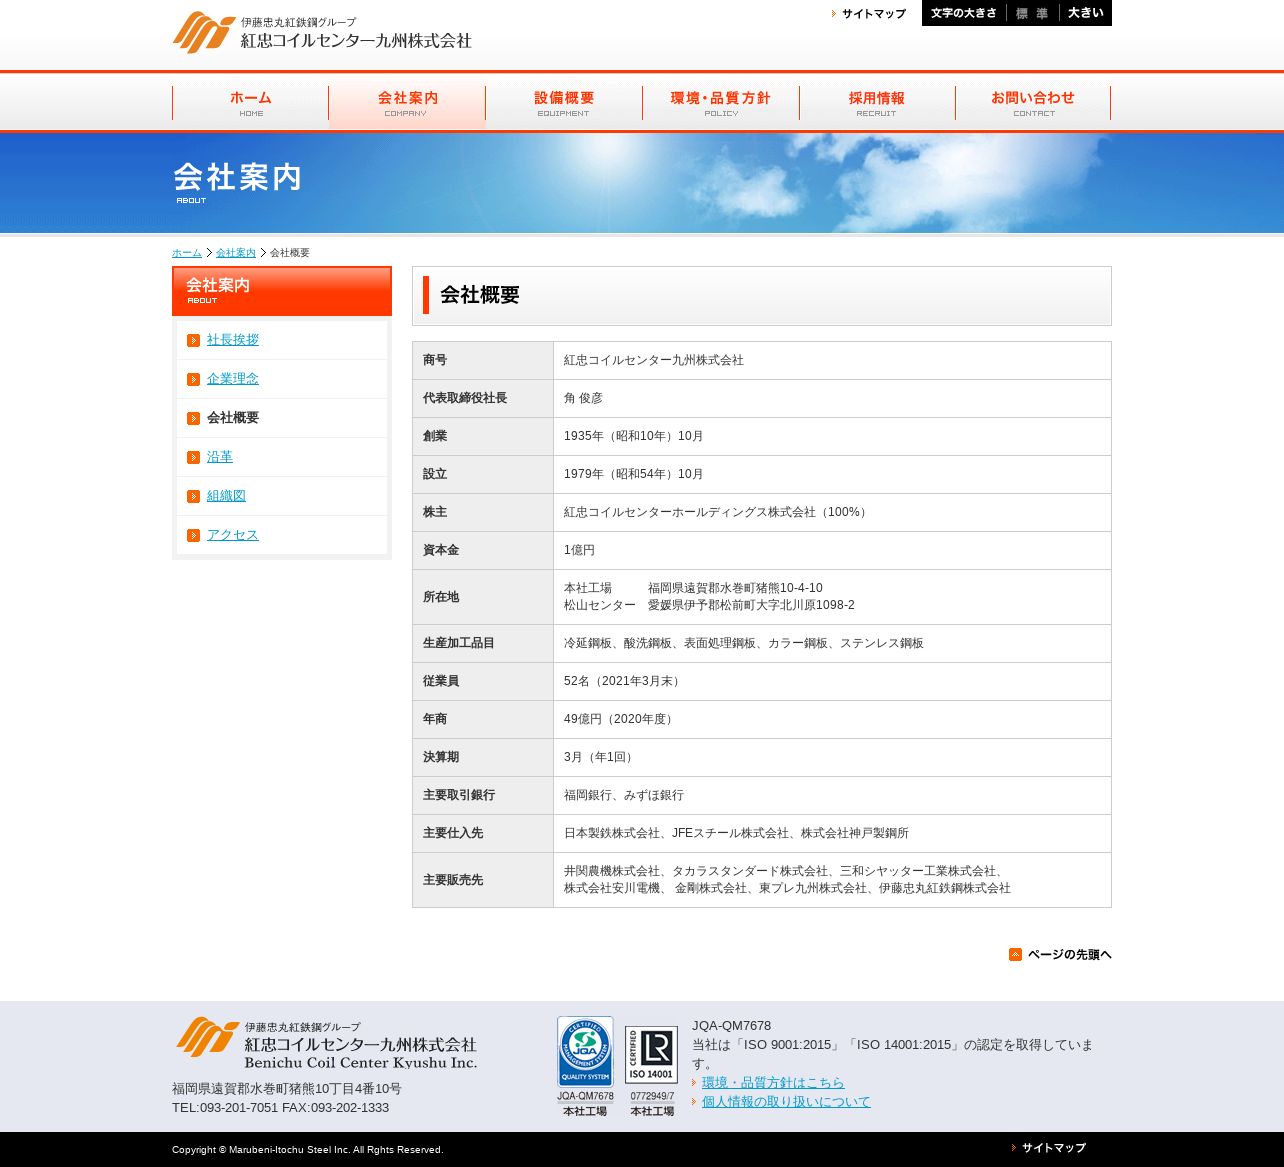1284x1167 pixels.
Task: Click the 決算期 value 3月（年1回）
Action: pyautogui.click(x=601, y=757)
